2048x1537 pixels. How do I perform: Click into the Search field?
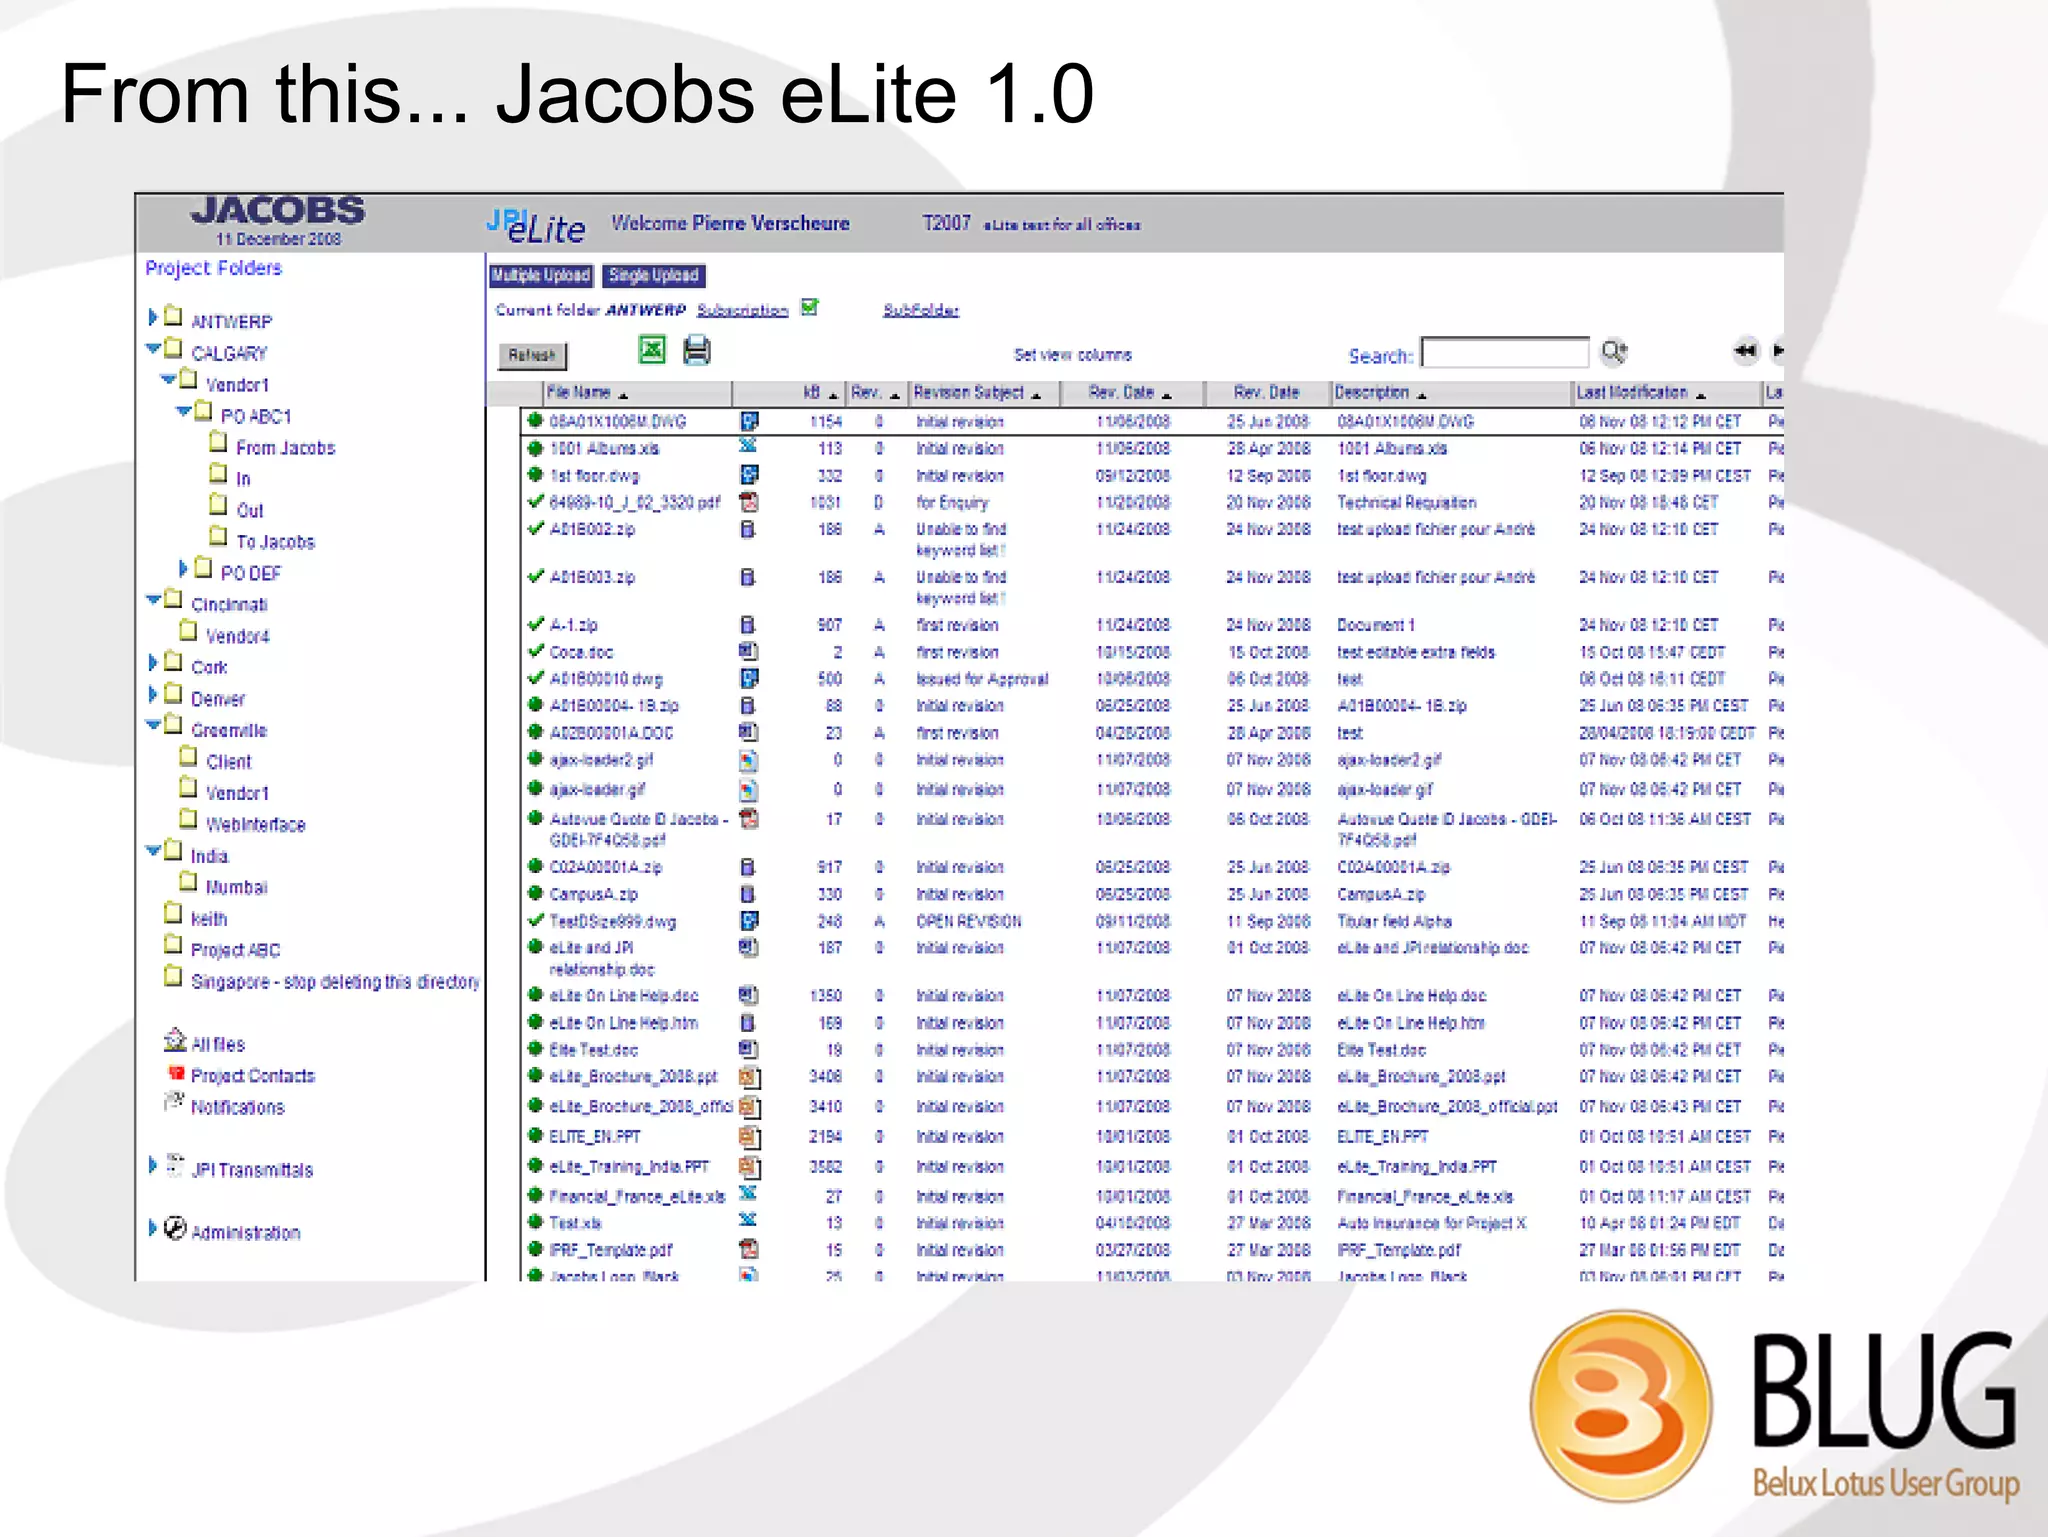pos(1505,353)
